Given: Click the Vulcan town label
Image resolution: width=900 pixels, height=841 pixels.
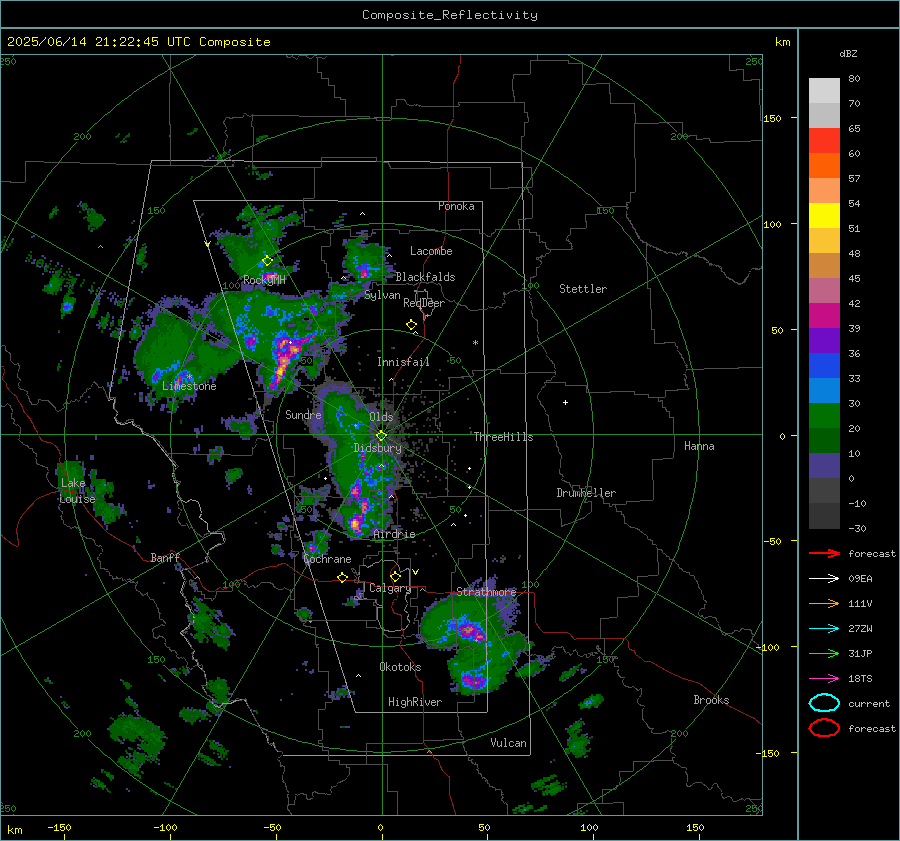Looking at the screenshot, I should (509, 743).
